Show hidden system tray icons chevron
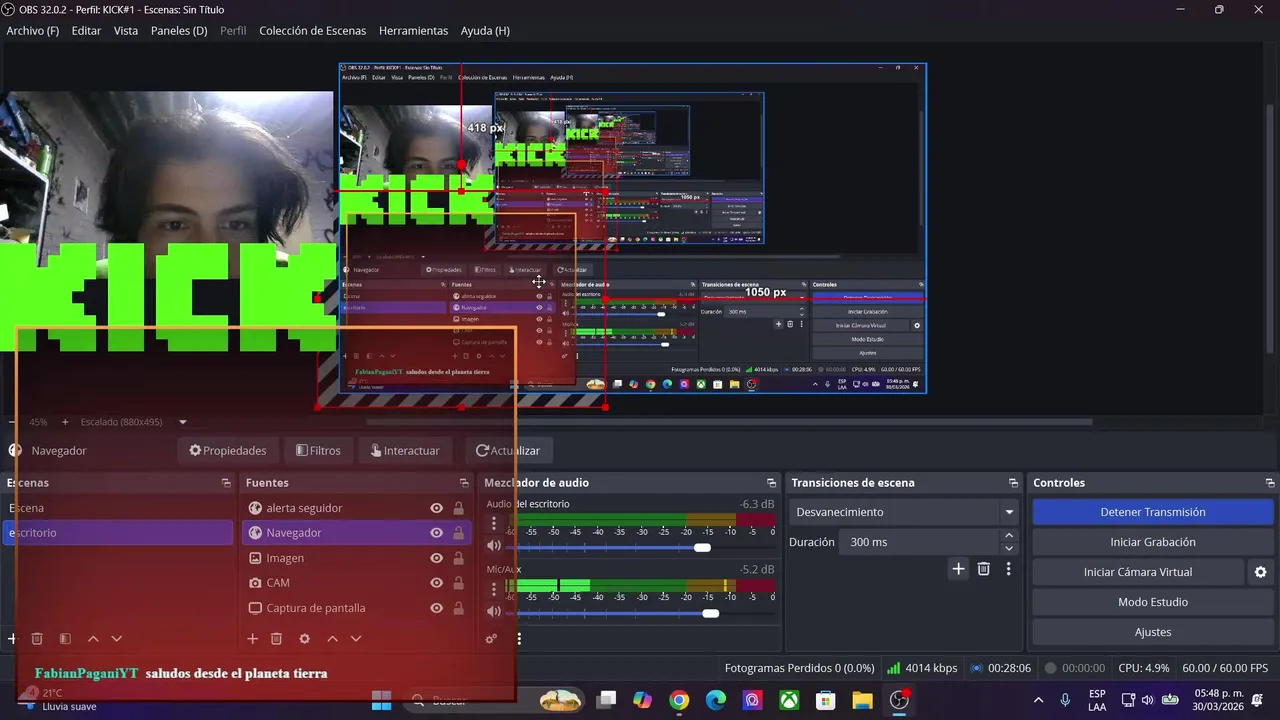 point(1038,700)
